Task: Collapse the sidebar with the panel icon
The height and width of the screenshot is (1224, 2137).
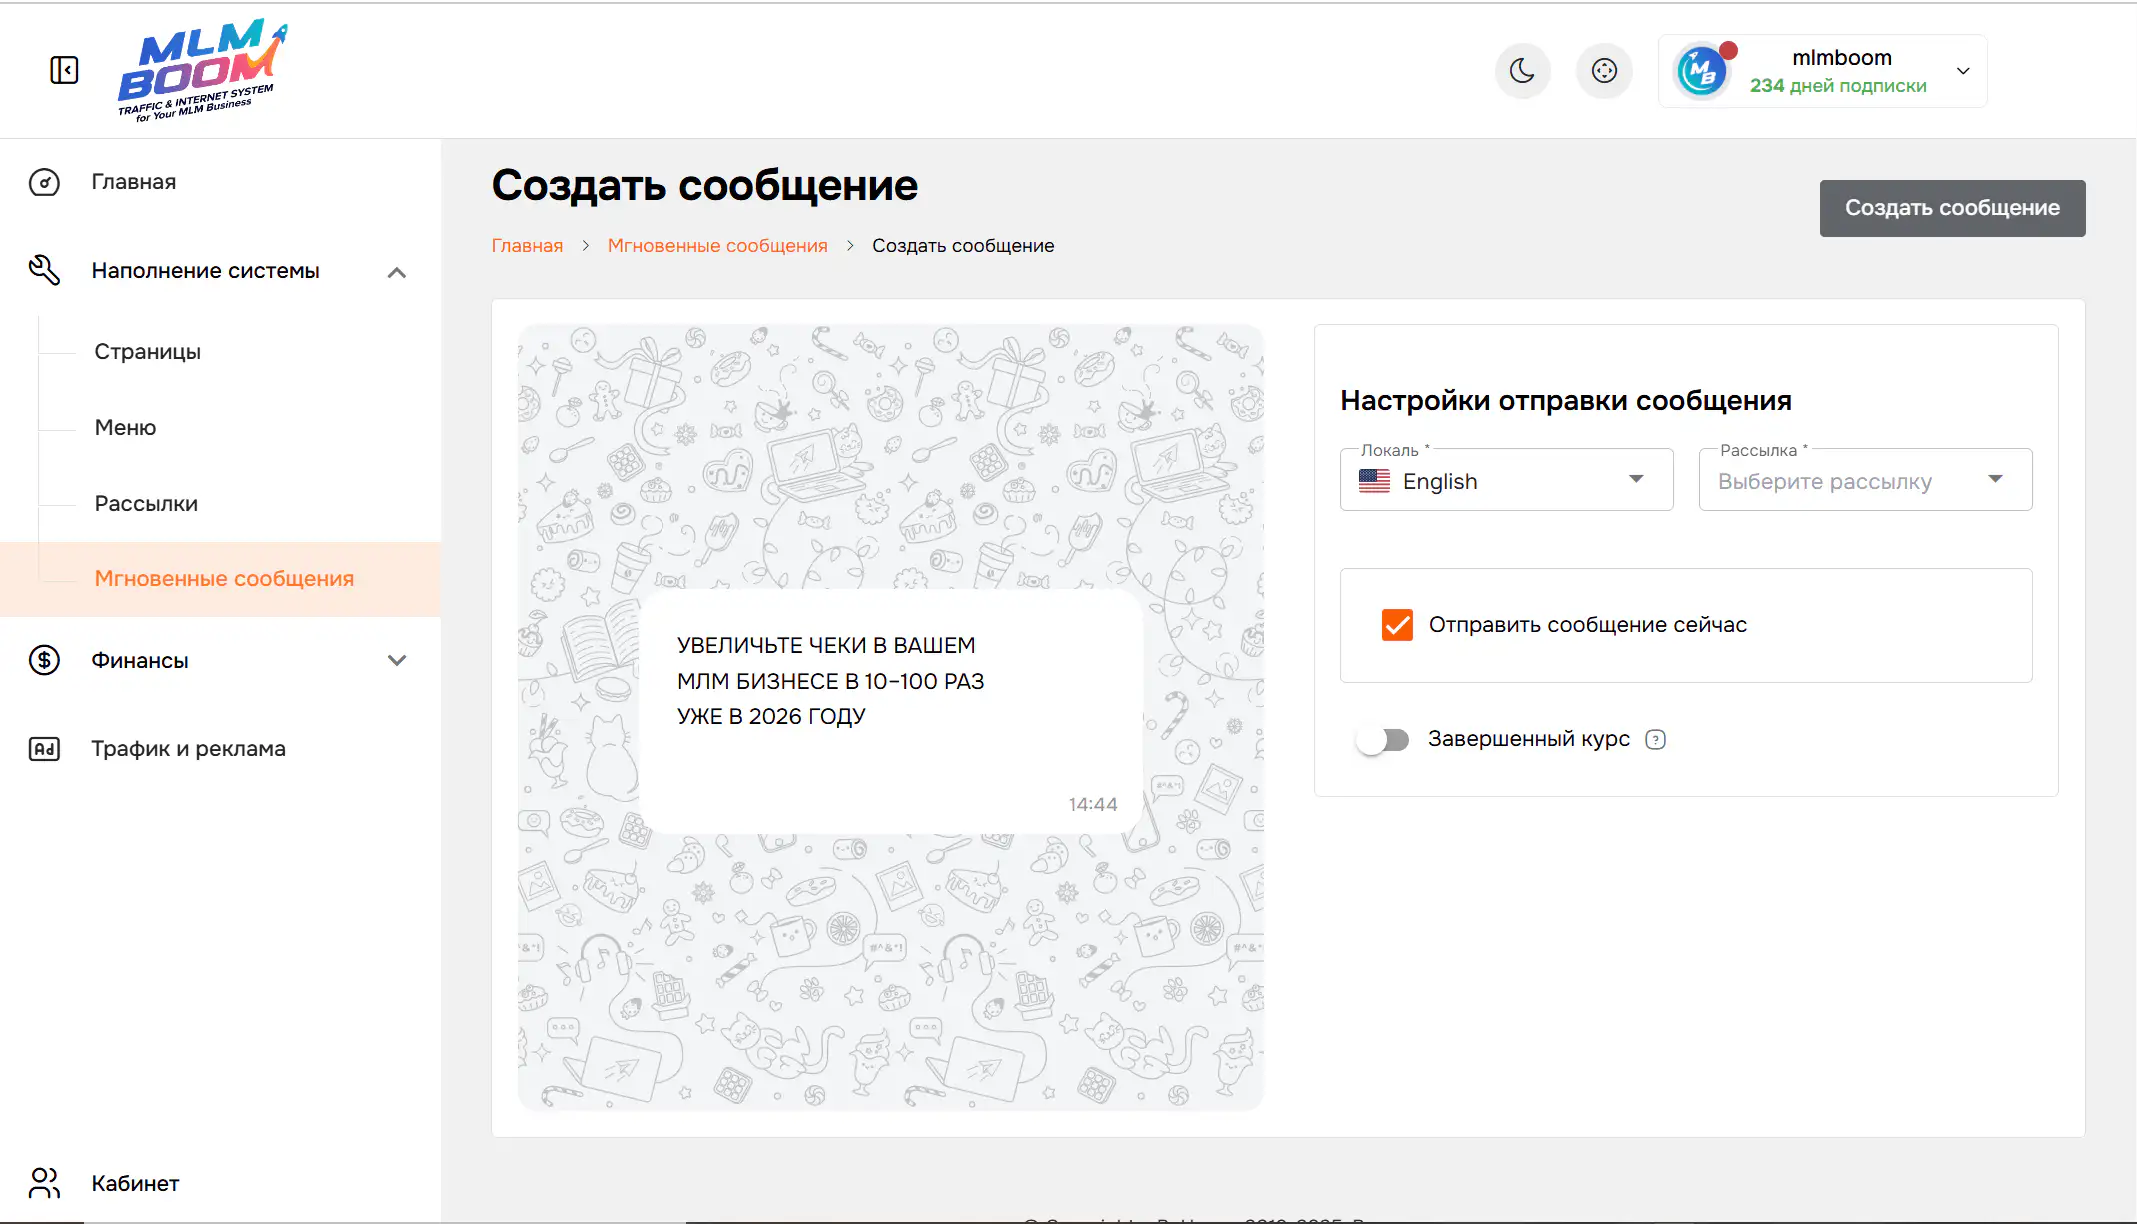Action: (64, 70)
